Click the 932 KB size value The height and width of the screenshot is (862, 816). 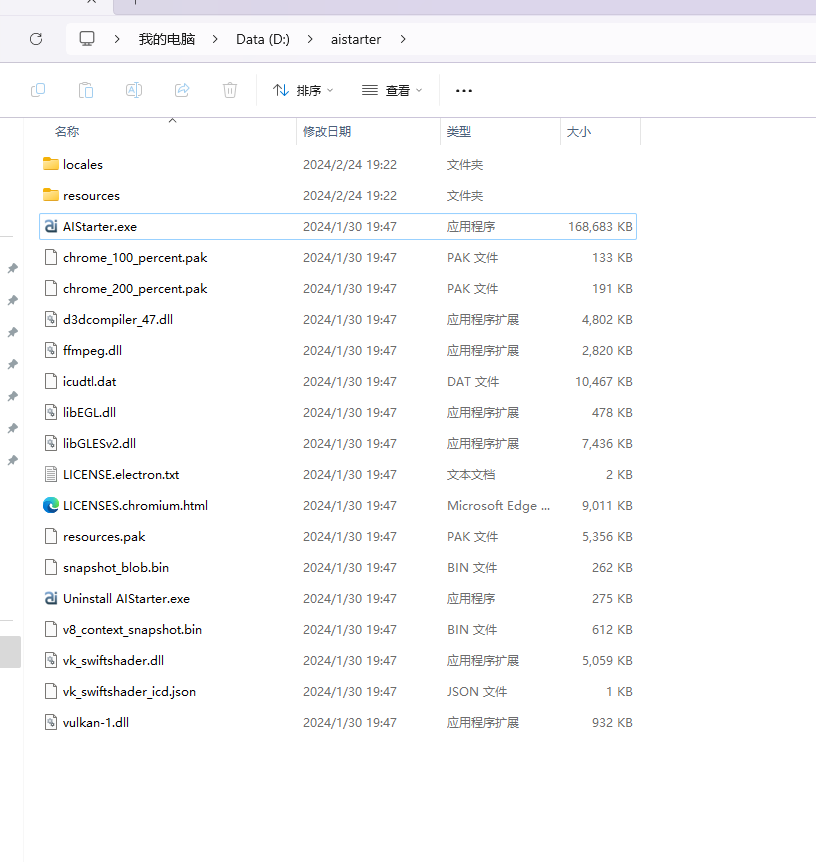(612, 722)
